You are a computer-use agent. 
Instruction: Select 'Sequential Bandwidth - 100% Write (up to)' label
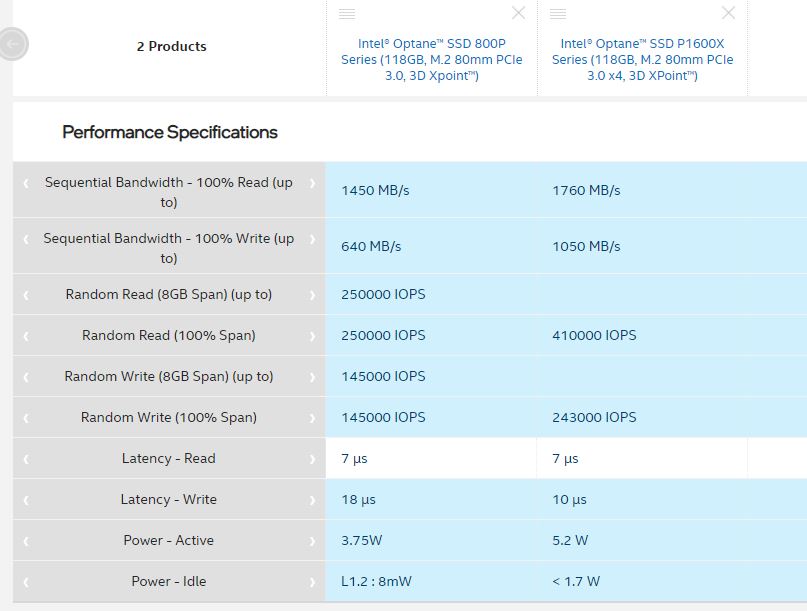pyautogui.click(x=169, y=248)
